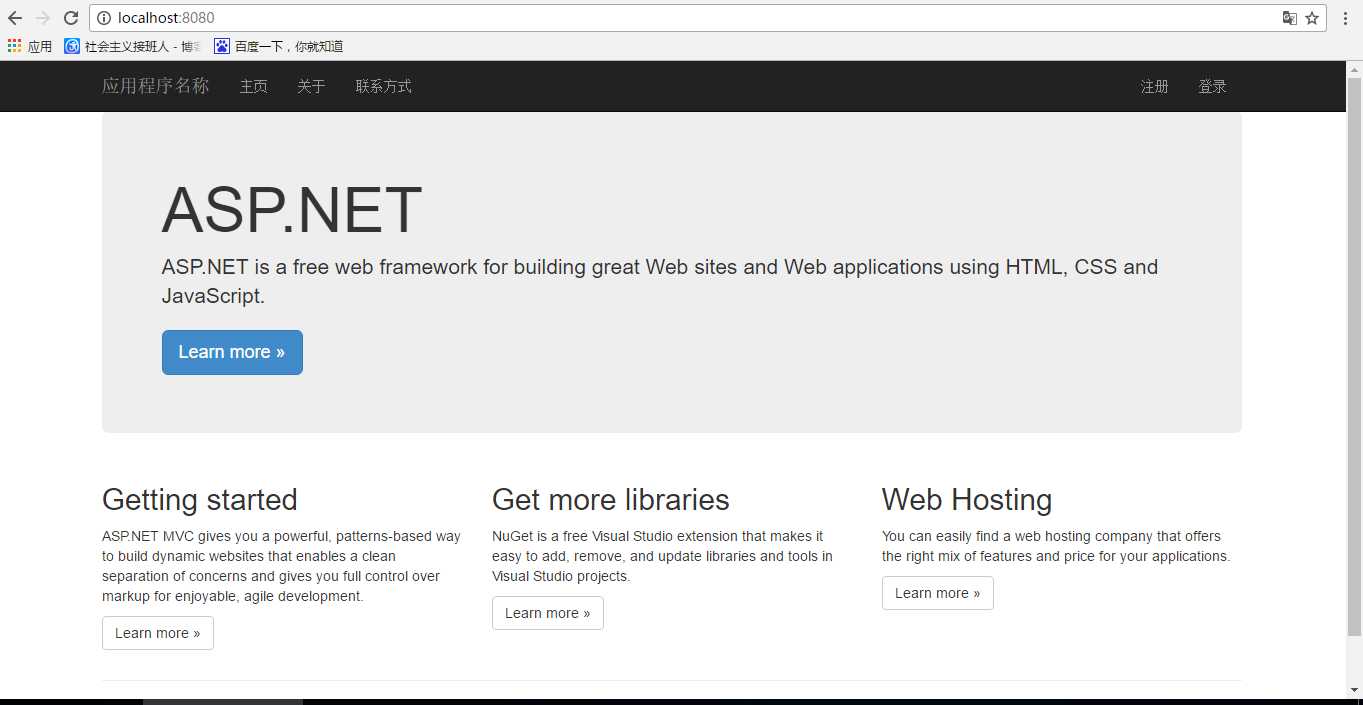Click the translate page icon
The image size is (1363, 705).
click(x=1290, y=18)
